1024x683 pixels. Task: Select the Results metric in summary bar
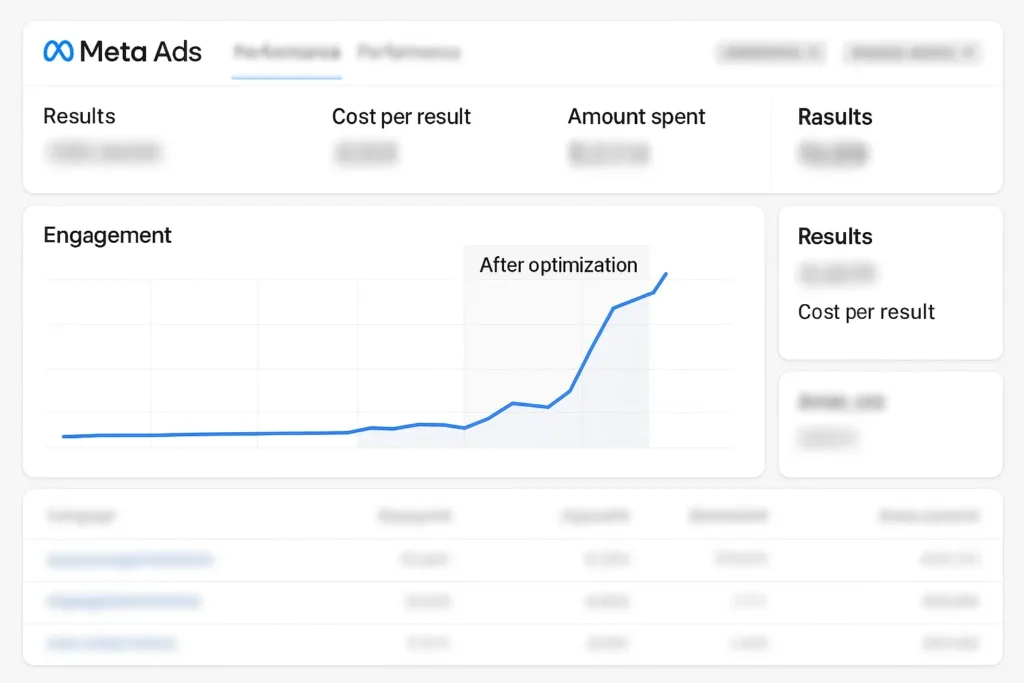(79, 117)
